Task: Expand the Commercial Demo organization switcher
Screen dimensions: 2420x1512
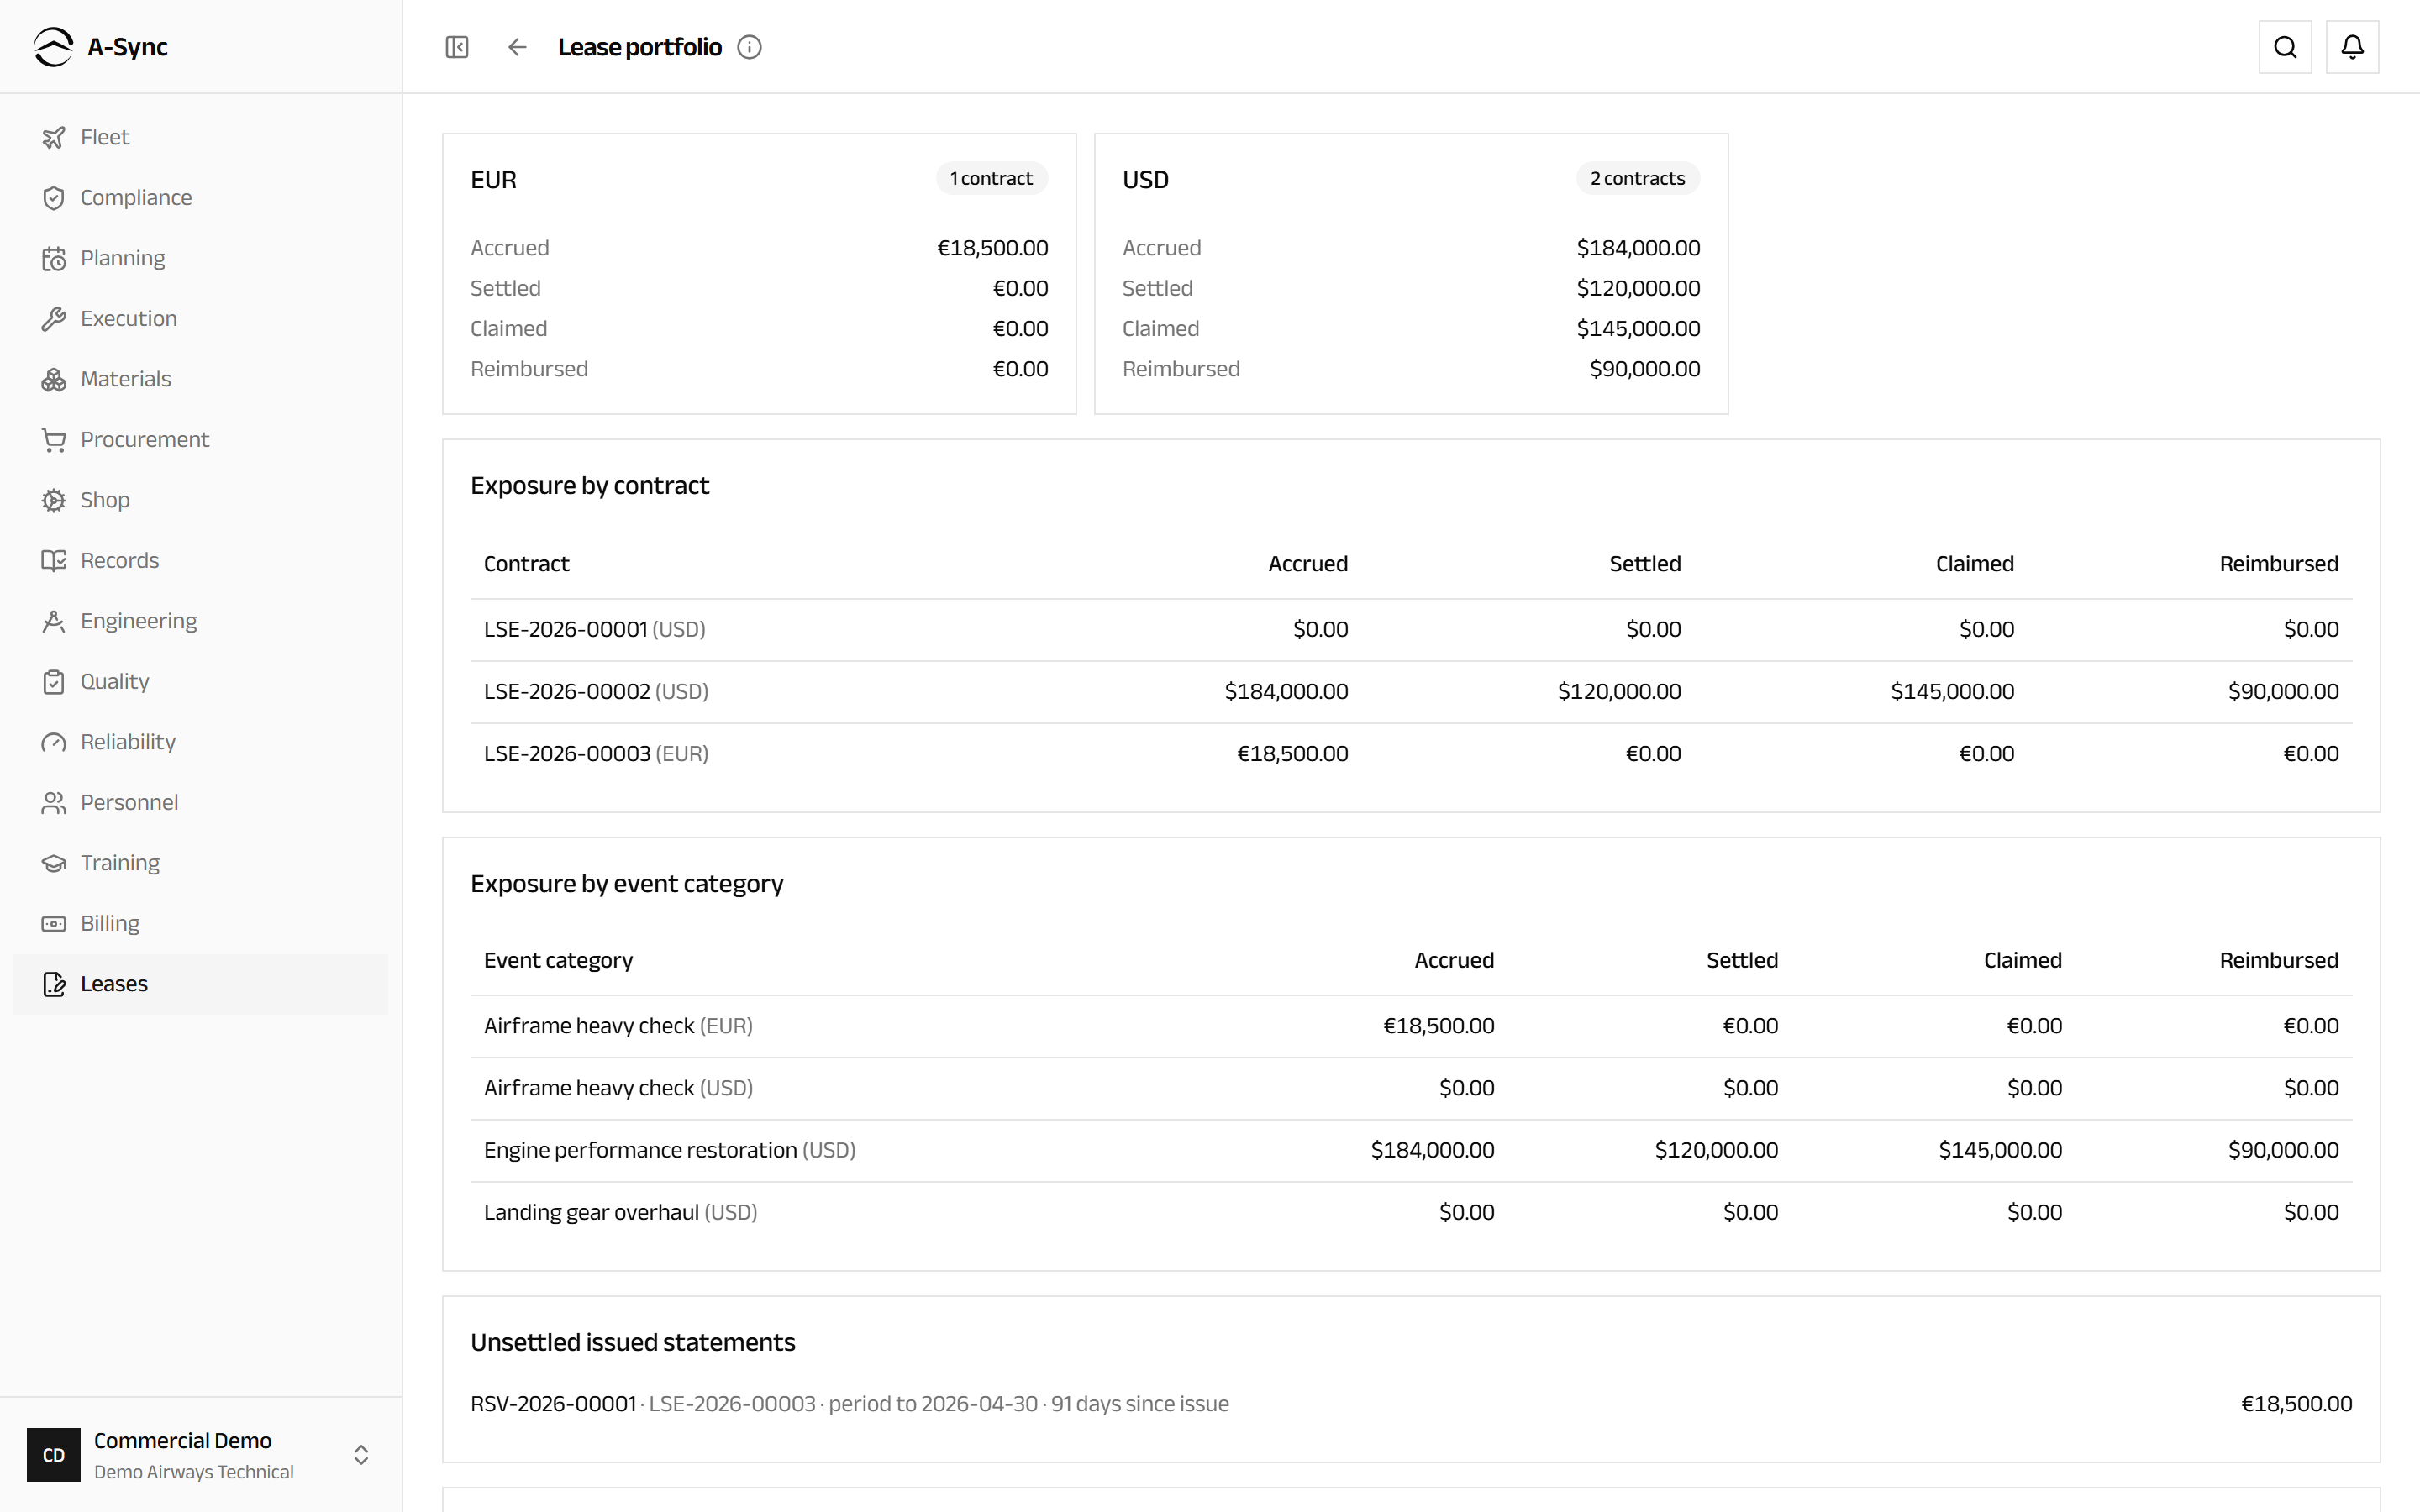Action: pos(362,1455)
